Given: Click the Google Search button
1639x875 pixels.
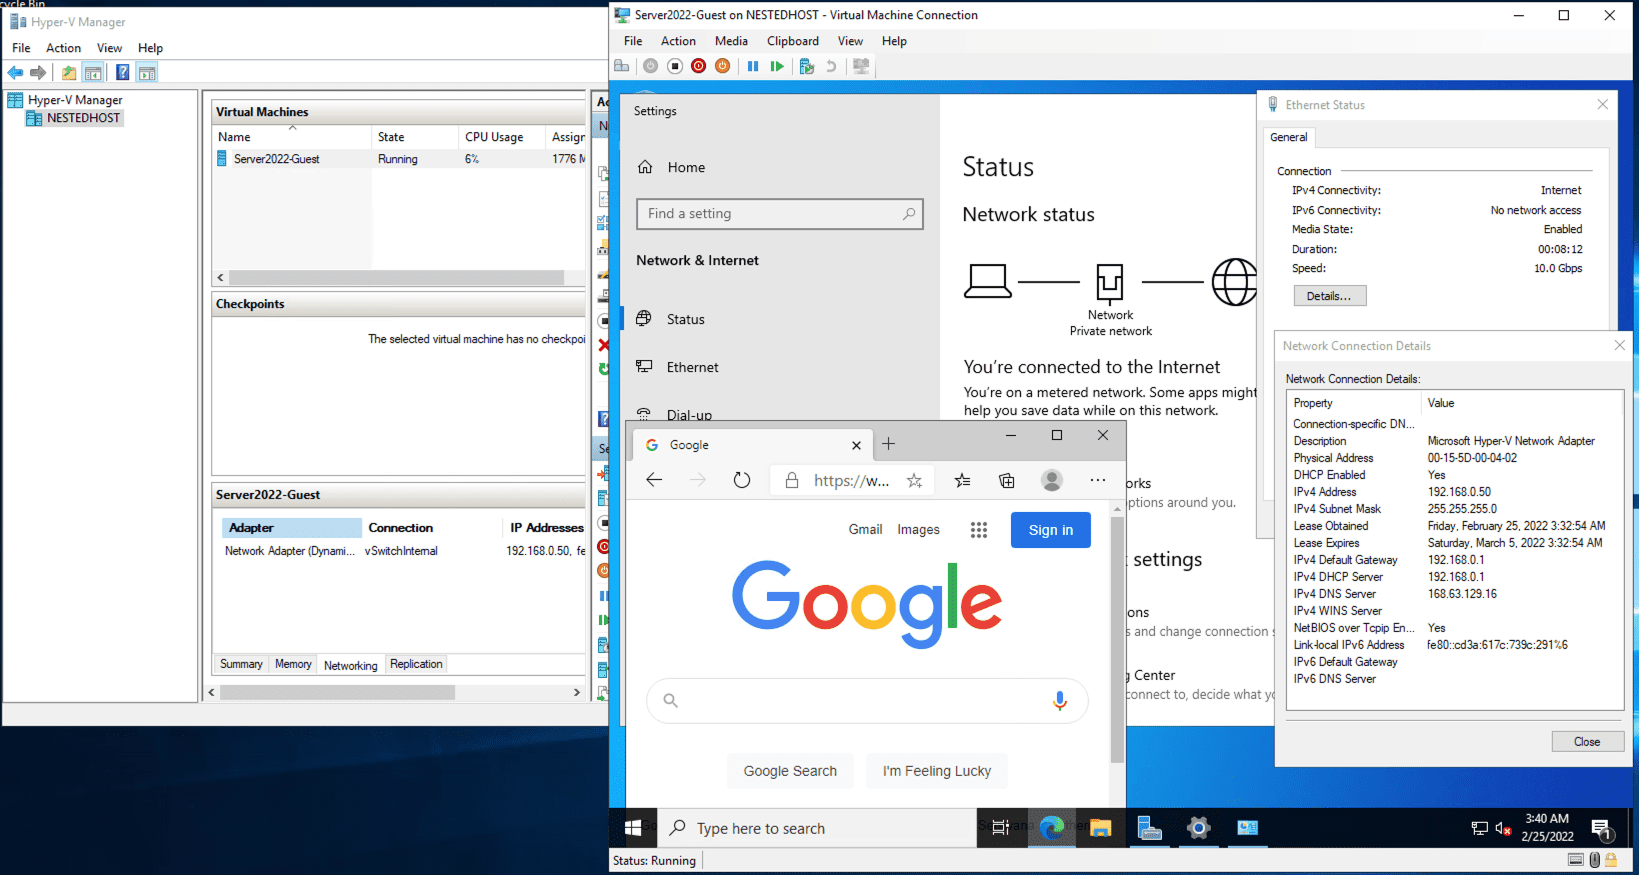Looking at the screenshot, I should tap(790, 771).
